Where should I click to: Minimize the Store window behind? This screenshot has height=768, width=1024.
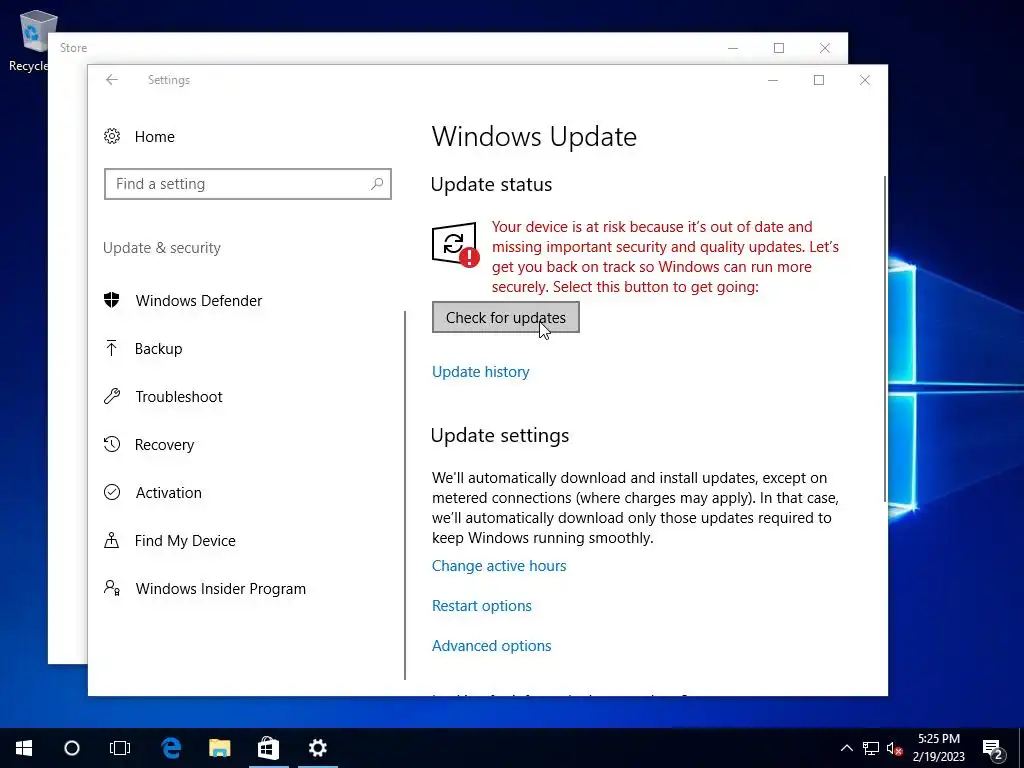[x=733, y=48]
